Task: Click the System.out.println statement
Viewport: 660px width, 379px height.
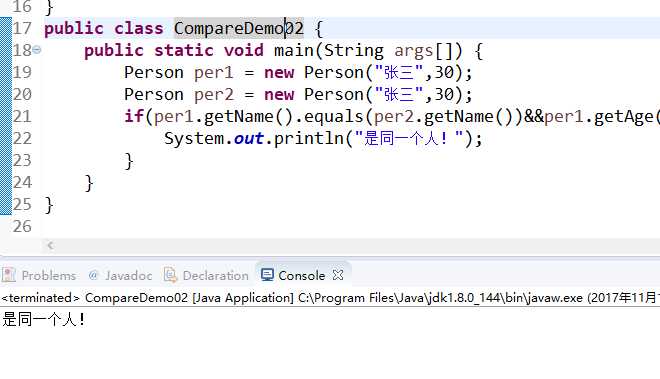Action: pos(323,139)
